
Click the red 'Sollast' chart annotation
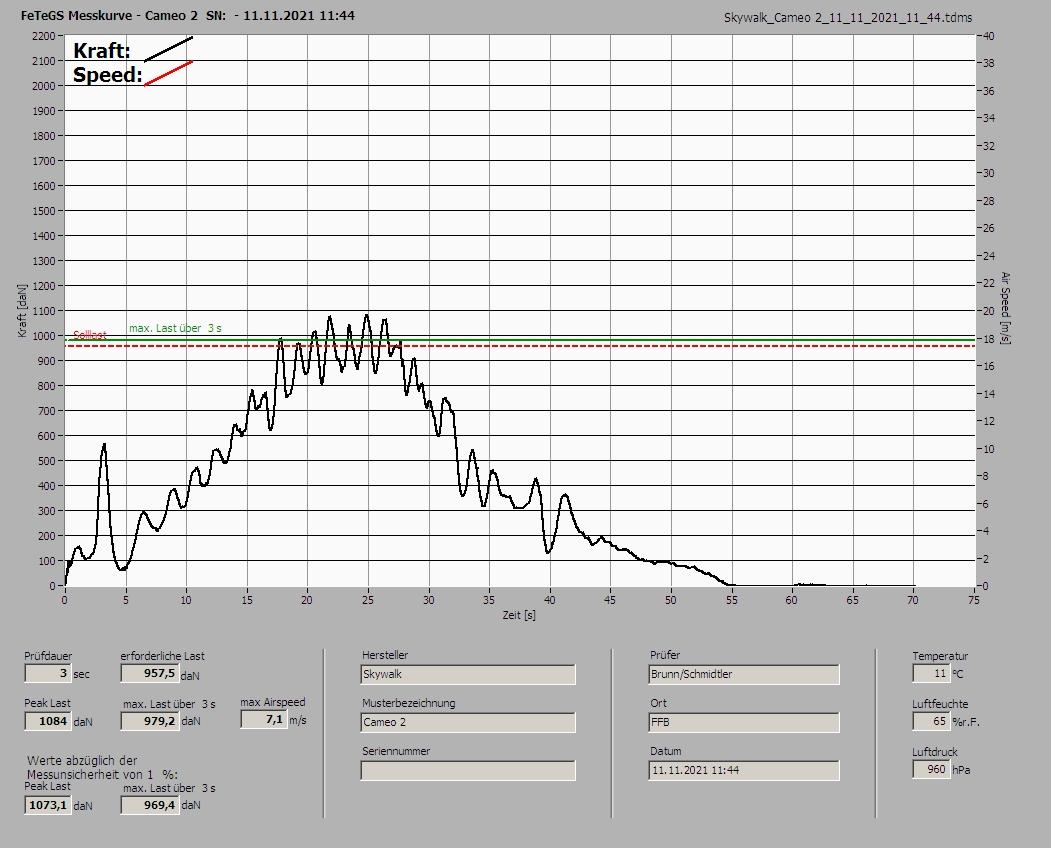point(90,335)
